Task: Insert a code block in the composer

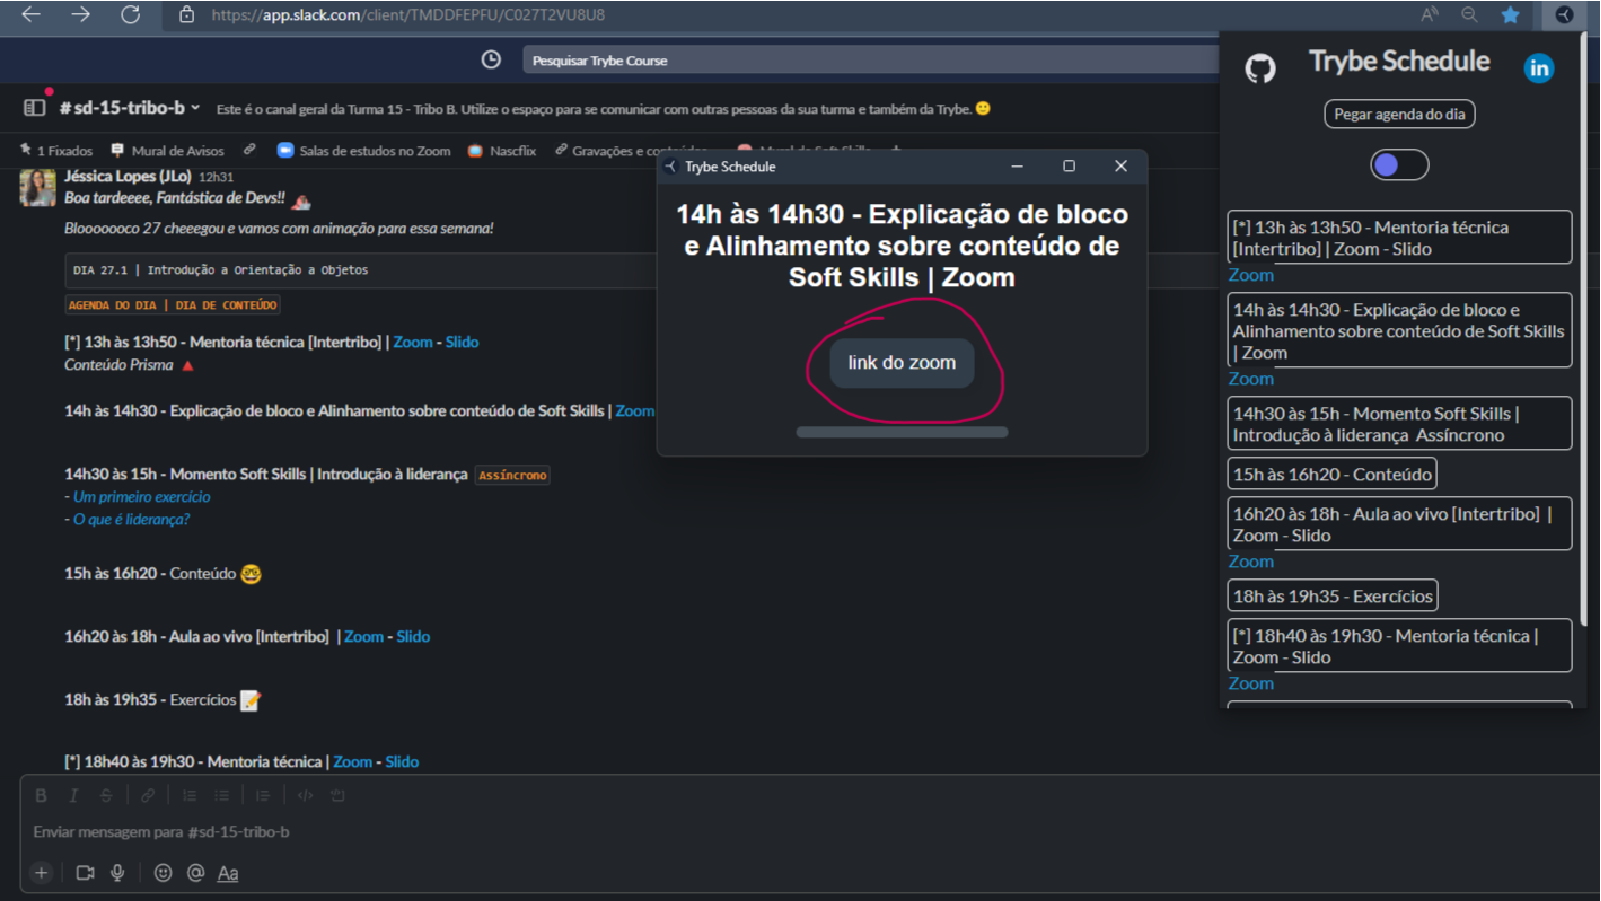Action: [338, 796]
